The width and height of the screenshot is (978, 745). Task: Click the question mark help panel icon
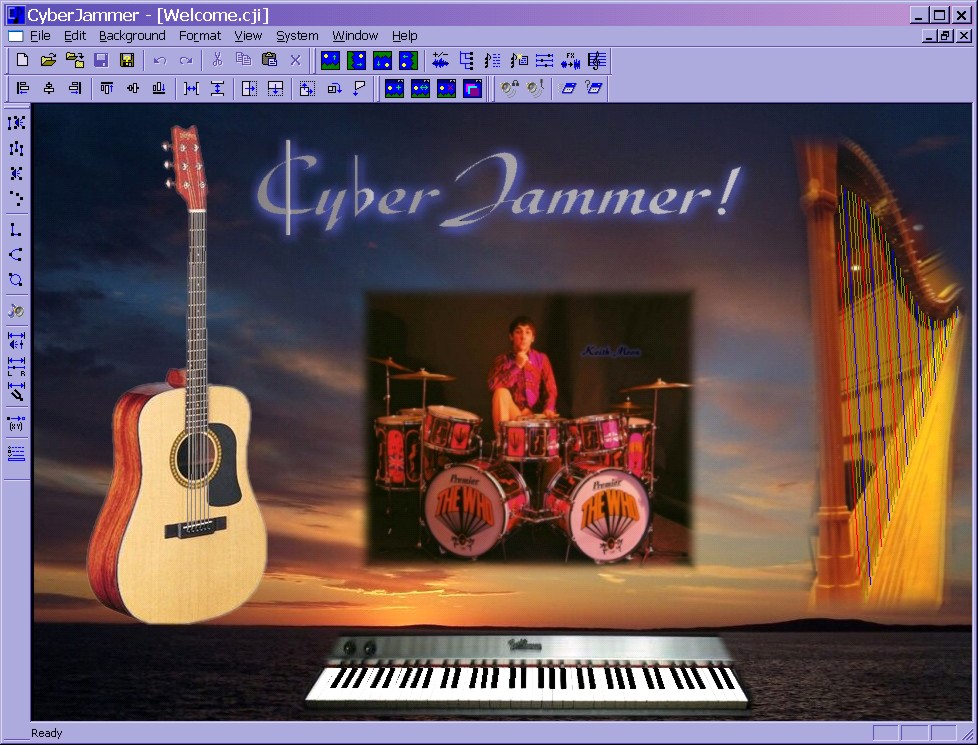pyautogui.click(x=594, y=89)
